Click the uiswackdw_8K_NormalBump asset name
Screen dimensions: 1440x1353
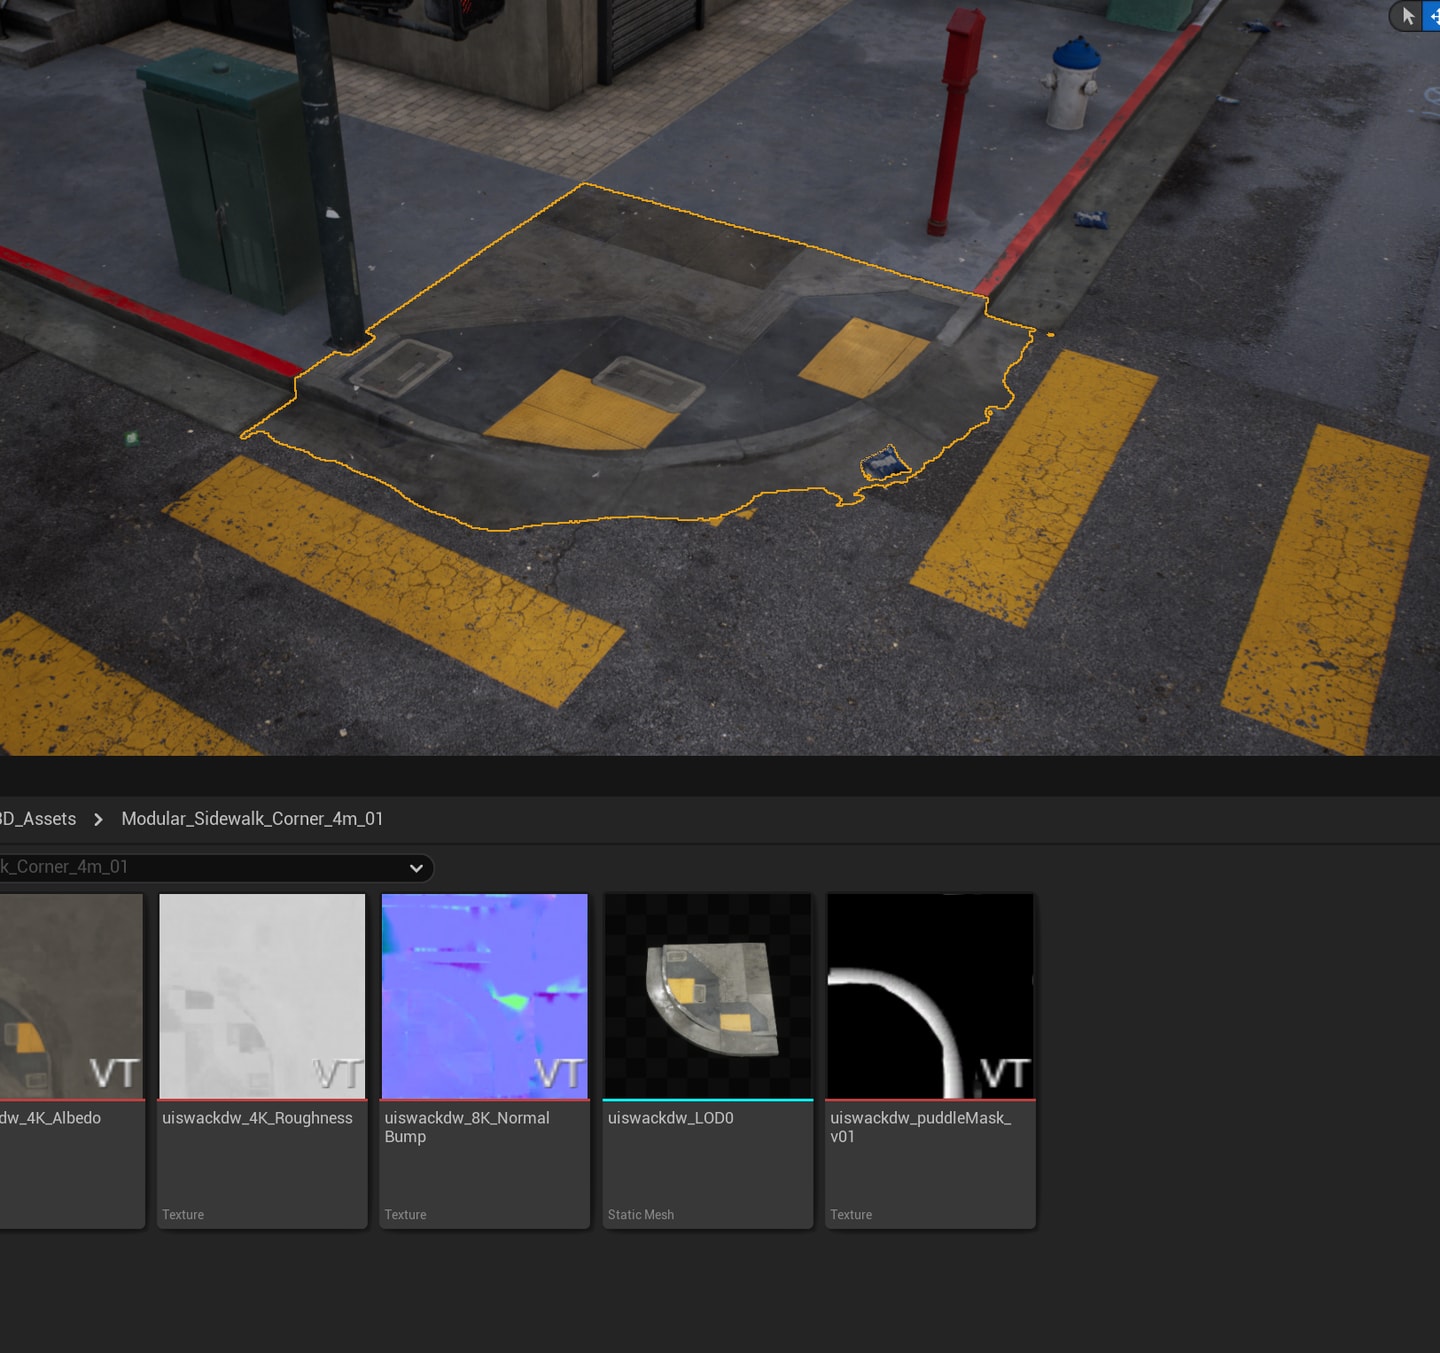click(x=467, y=1127)
